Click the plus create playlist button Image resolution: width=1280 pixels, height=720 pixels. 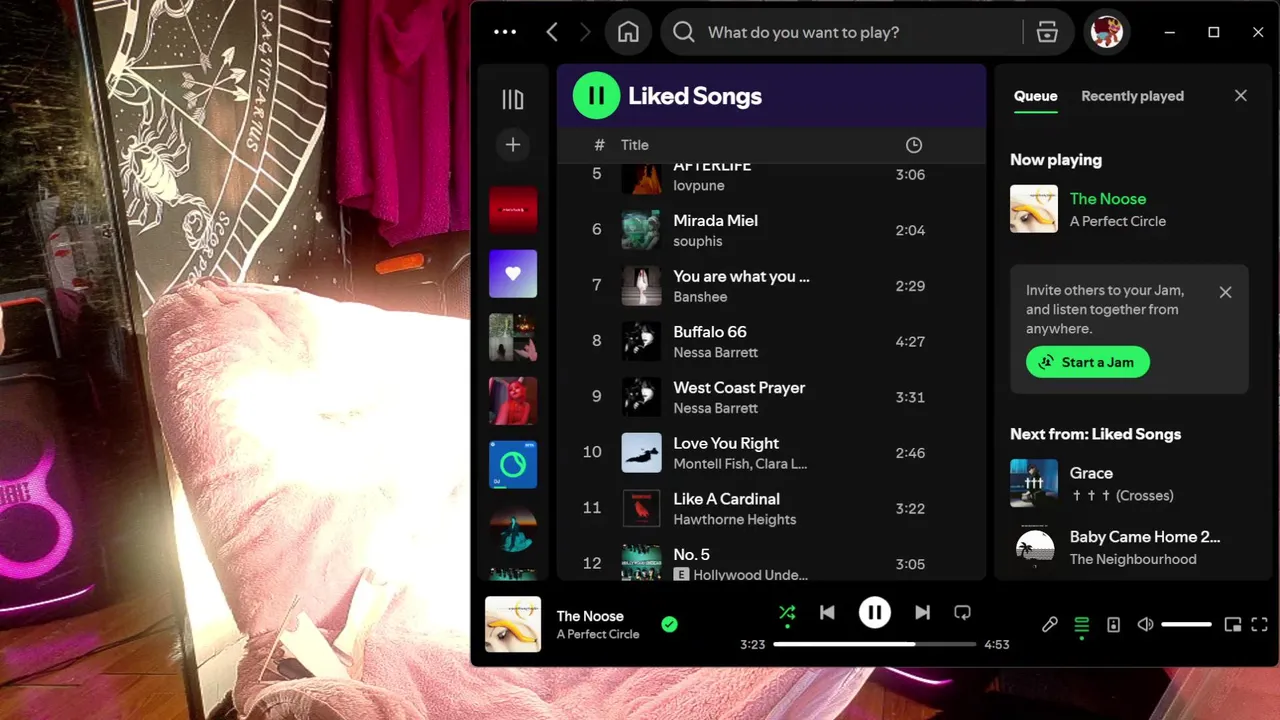(513, 145)
